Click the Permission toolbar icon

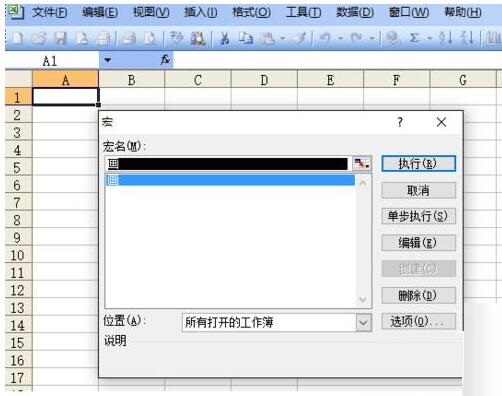click(x=82, y=38)
